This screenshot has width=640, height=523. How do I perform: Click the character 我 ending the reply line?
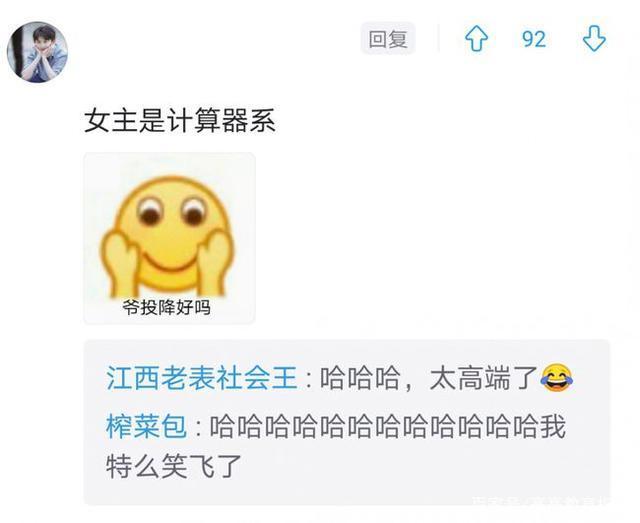tap(553, 427)
